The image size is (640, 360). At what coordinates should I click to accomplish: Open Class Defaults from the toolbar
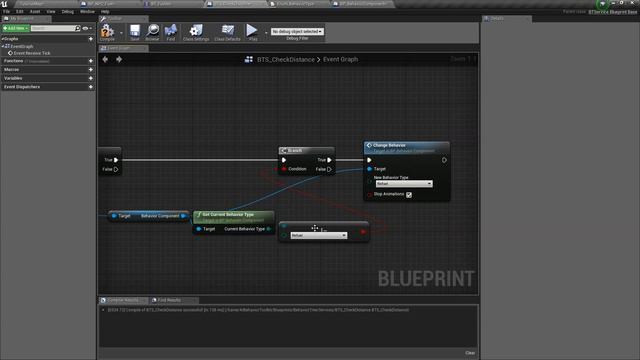pos(227,32)
